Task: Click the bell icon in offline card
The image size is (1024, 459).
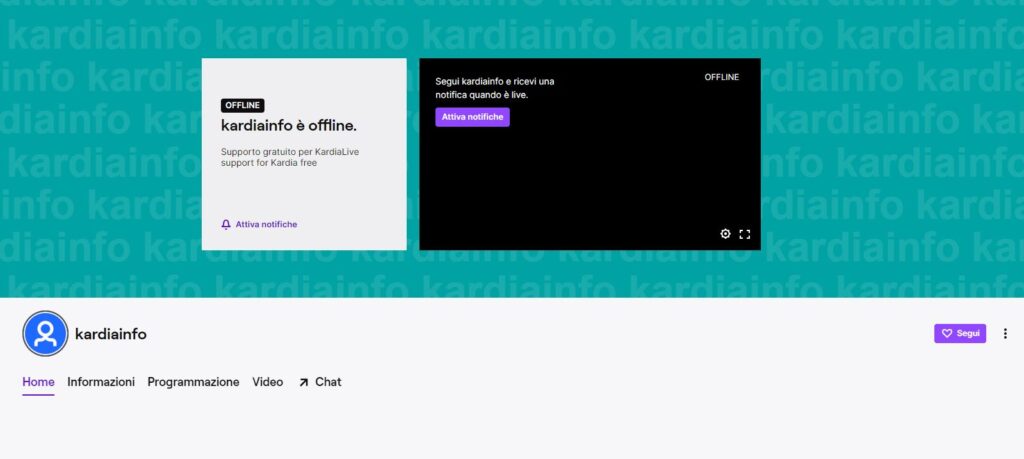Action: [226, 224]
